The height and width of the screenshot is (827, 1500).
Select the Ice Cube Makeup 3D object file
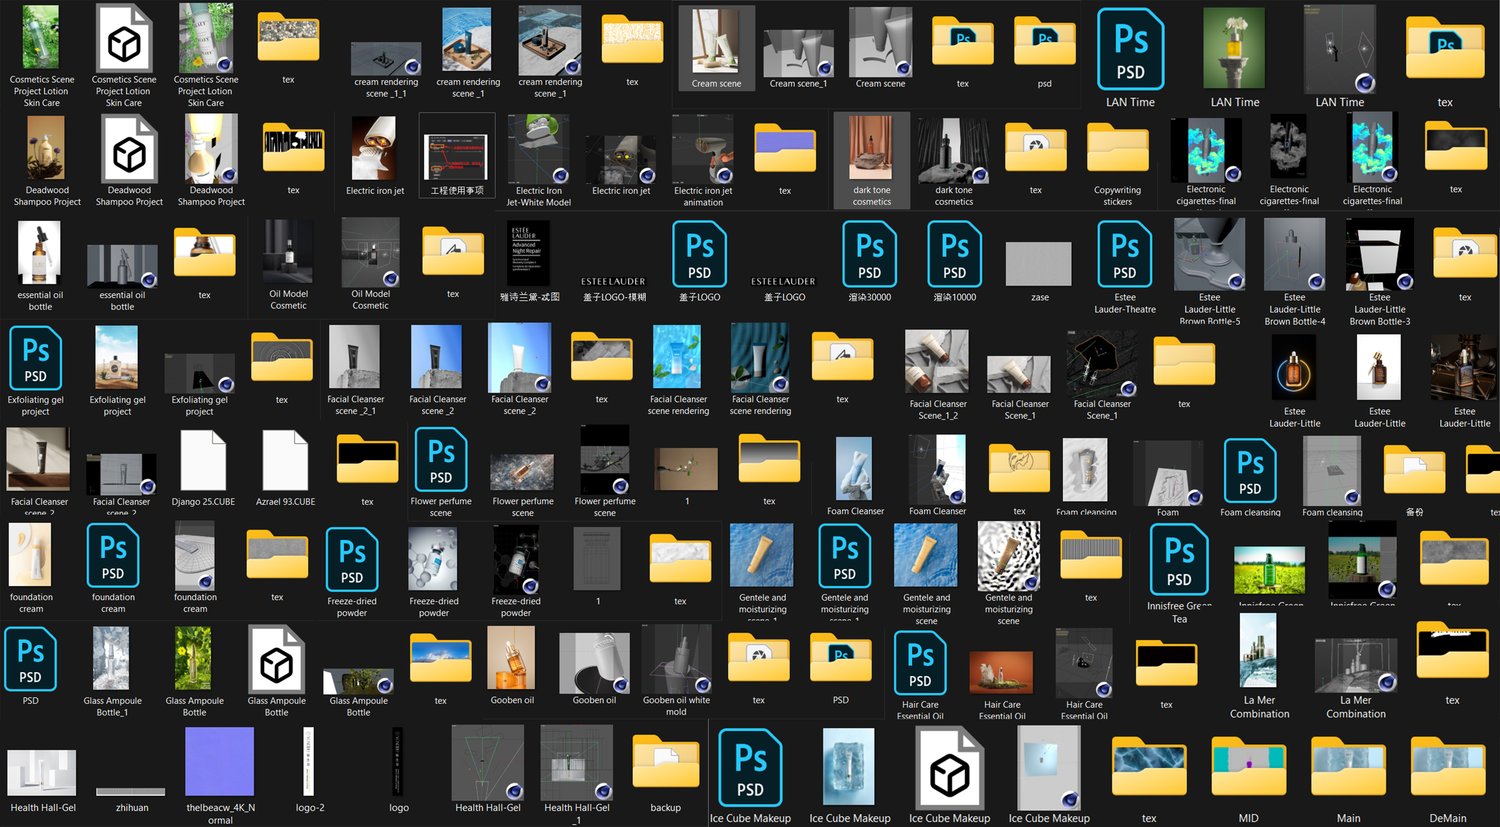point(950,768)
